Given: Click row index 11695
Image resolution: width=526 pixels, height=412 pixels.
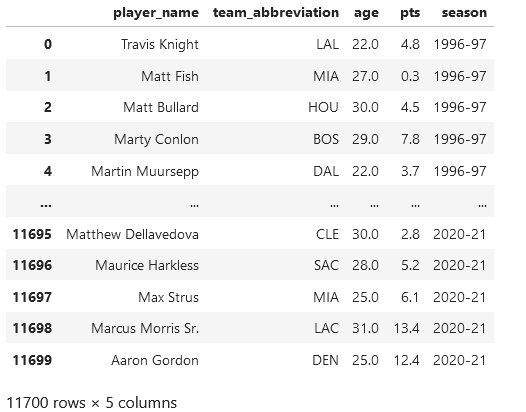Looking at the screenshot, I should (x=32, y=234).
